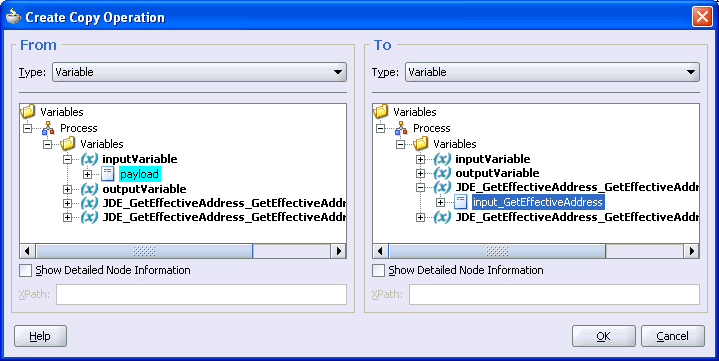This screenshot has width=719, height=361.
Task: Expand input_GetEffectiveAddress node in To tree
Action: tap(441, 203)
